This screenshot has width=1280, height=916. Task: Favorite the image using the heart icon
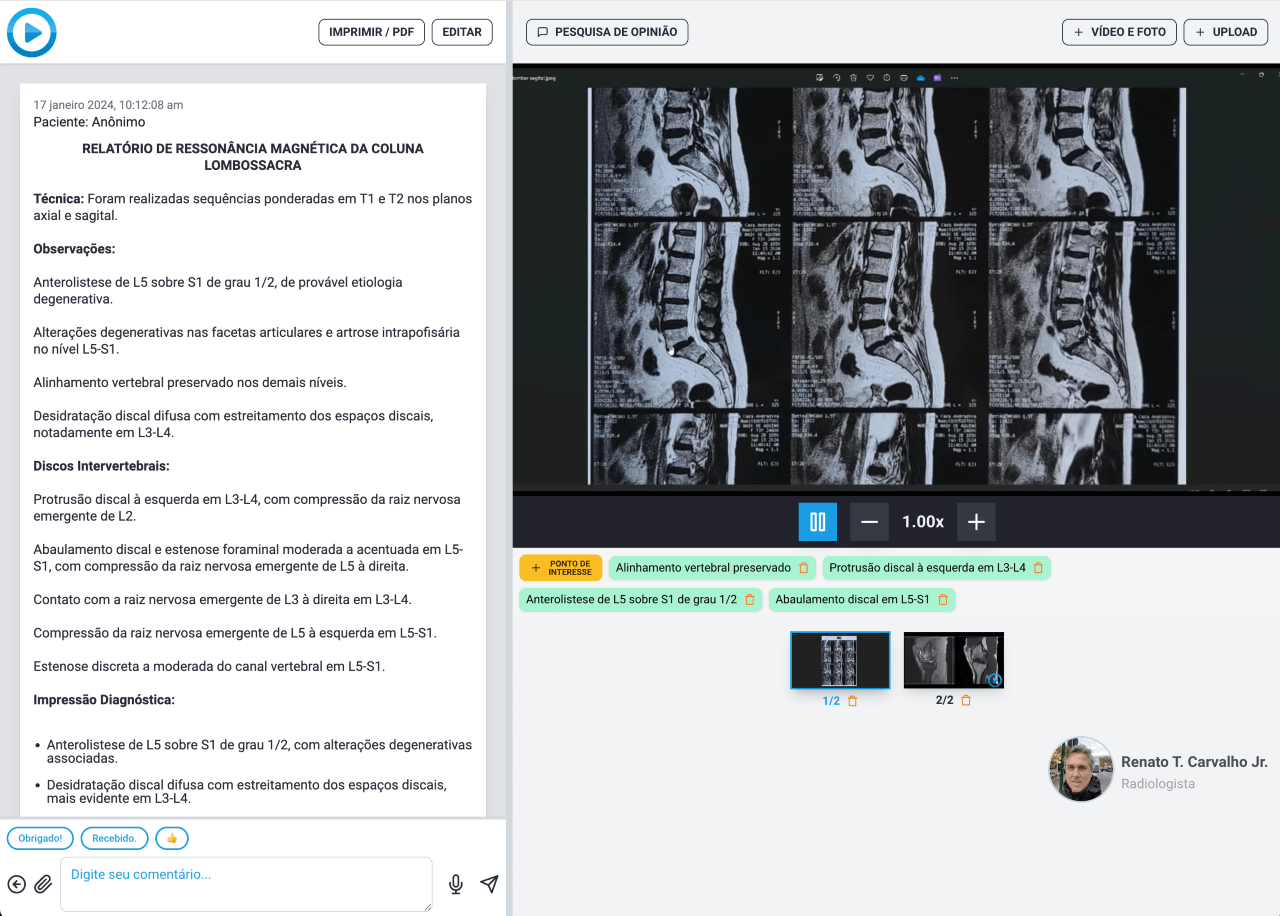point(870,78)
